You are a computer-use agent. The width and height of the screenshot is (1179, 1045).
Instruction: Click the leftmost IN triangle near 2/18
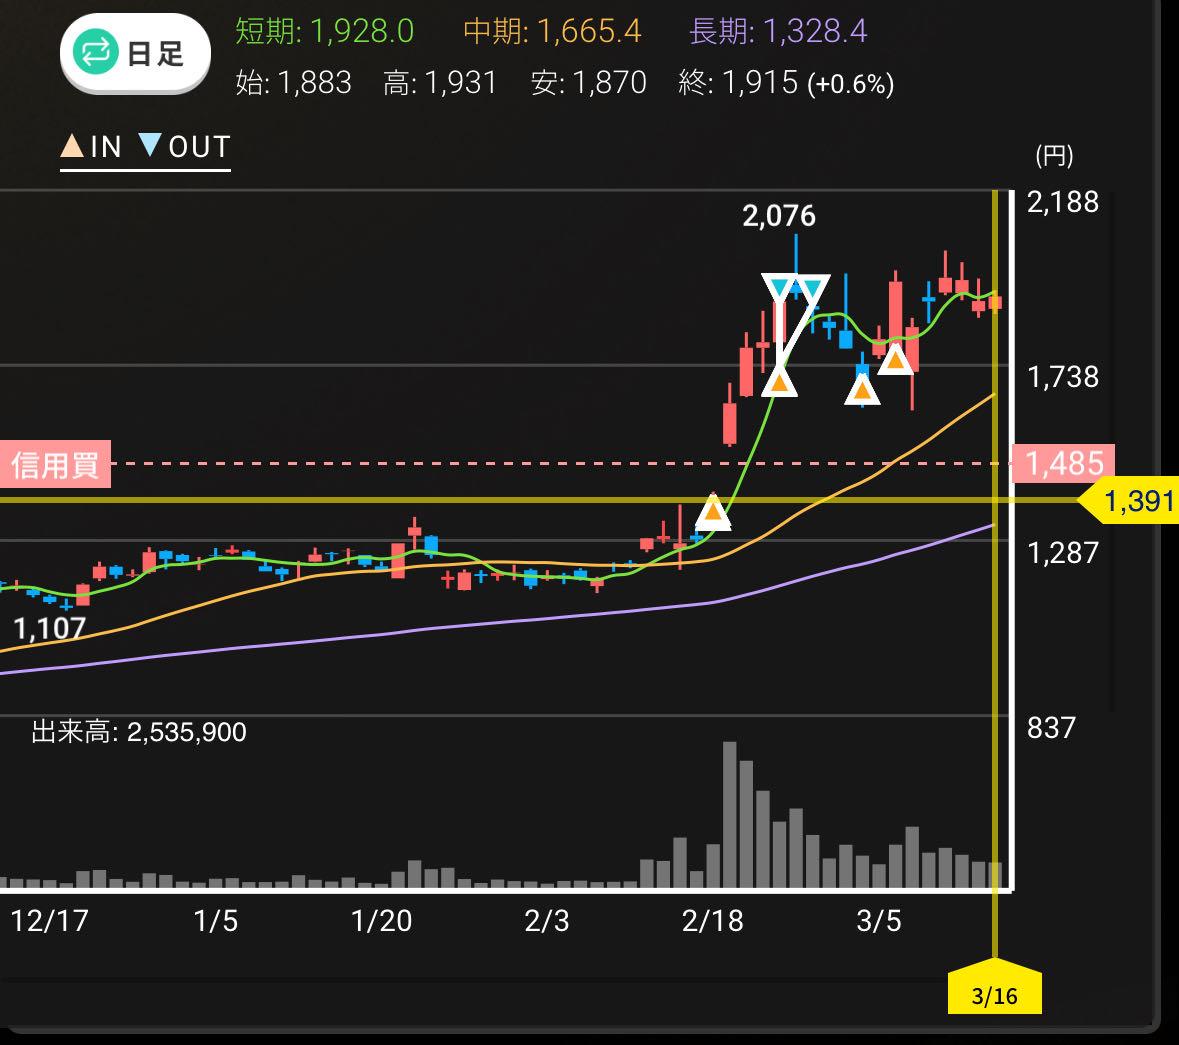pos(713,511)
